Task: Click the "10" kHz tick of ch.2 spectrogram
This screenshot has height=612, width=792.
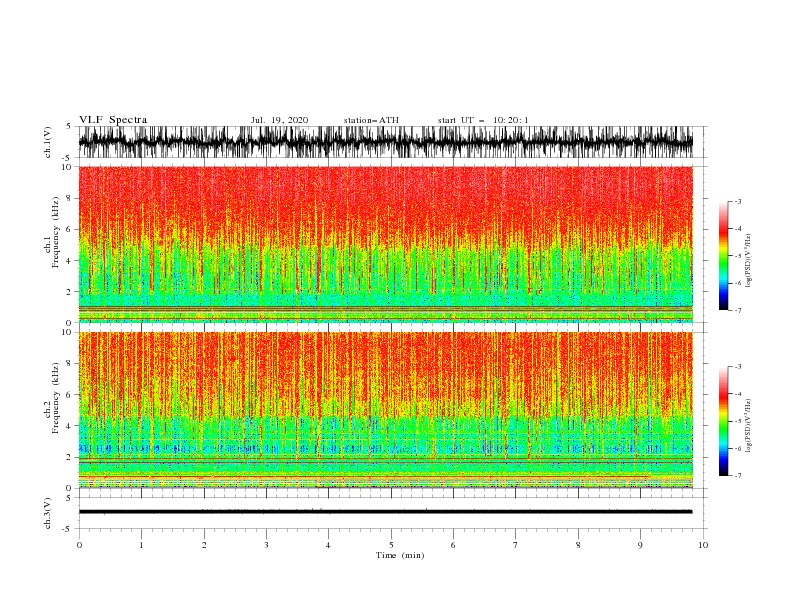Action: (x=69, y=332)
